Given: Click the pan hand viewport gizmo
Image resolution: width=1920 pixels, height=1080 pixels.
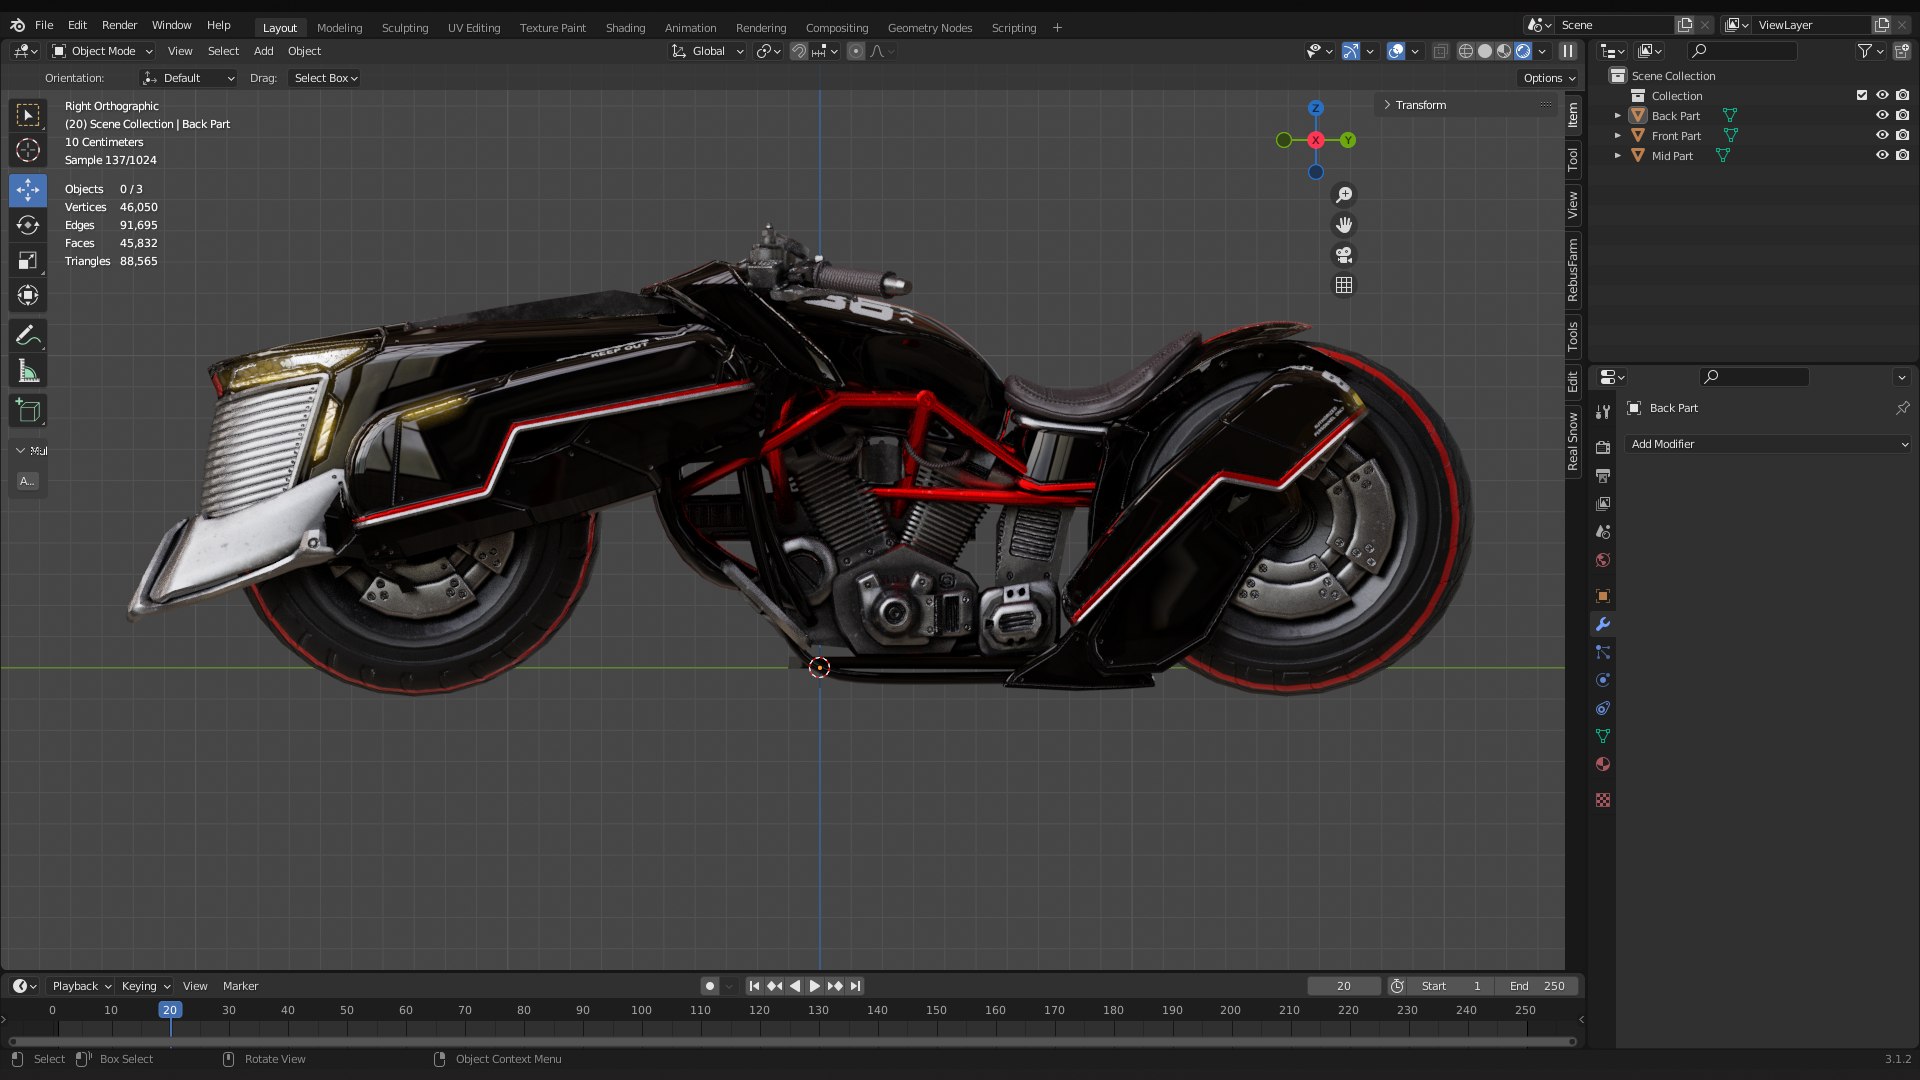Looking at the screenshot, I should pyautogui.click(x=1344, y=225).
